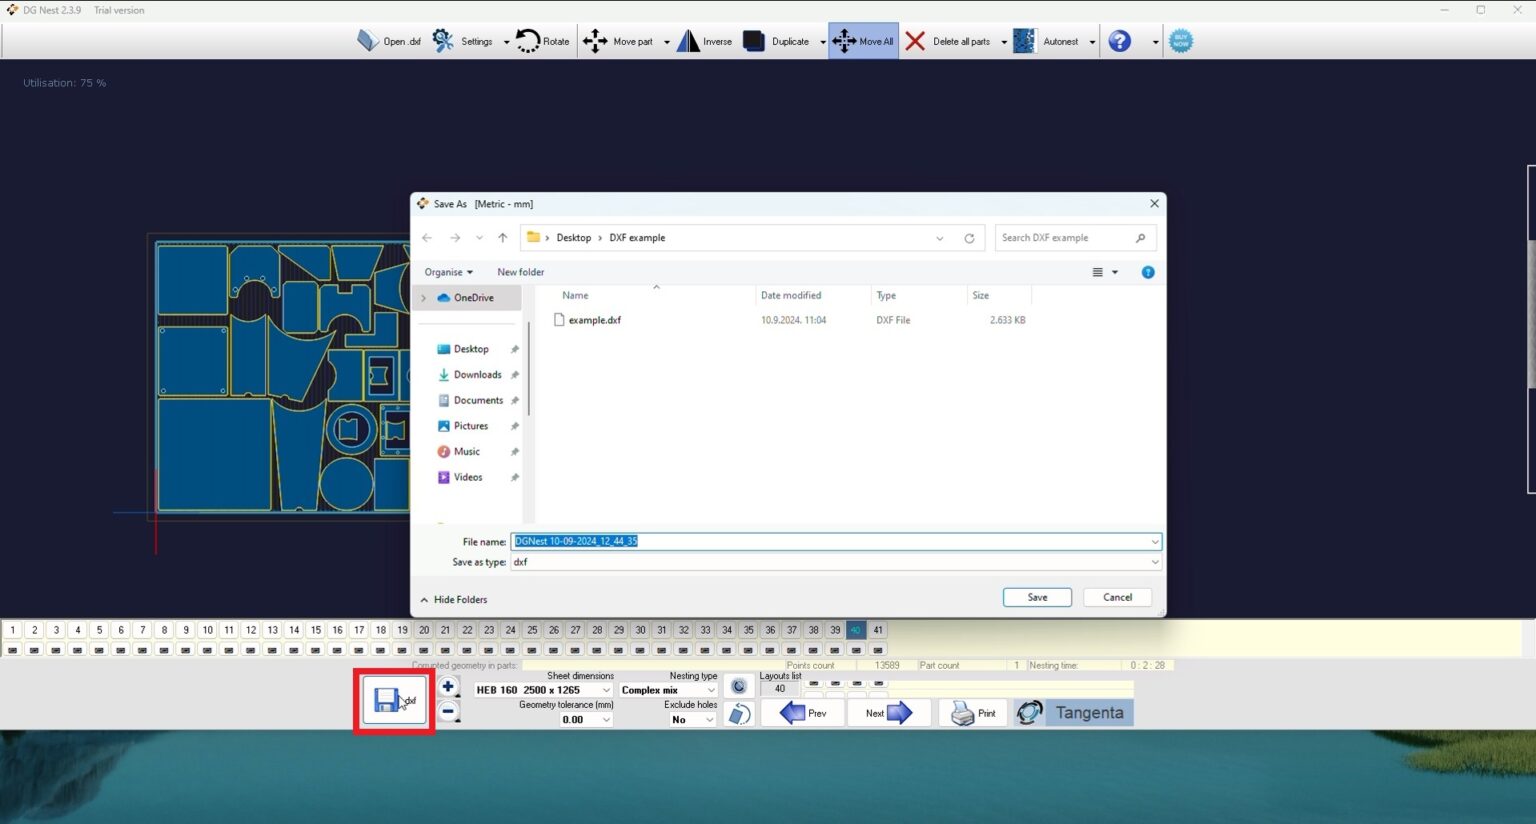Switch to layout tab 41

point(877,630)
